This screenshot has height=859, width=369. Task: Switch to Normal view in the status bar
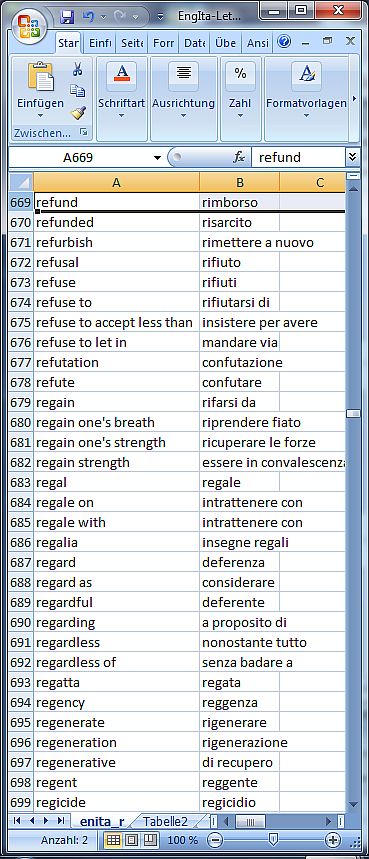113,840
